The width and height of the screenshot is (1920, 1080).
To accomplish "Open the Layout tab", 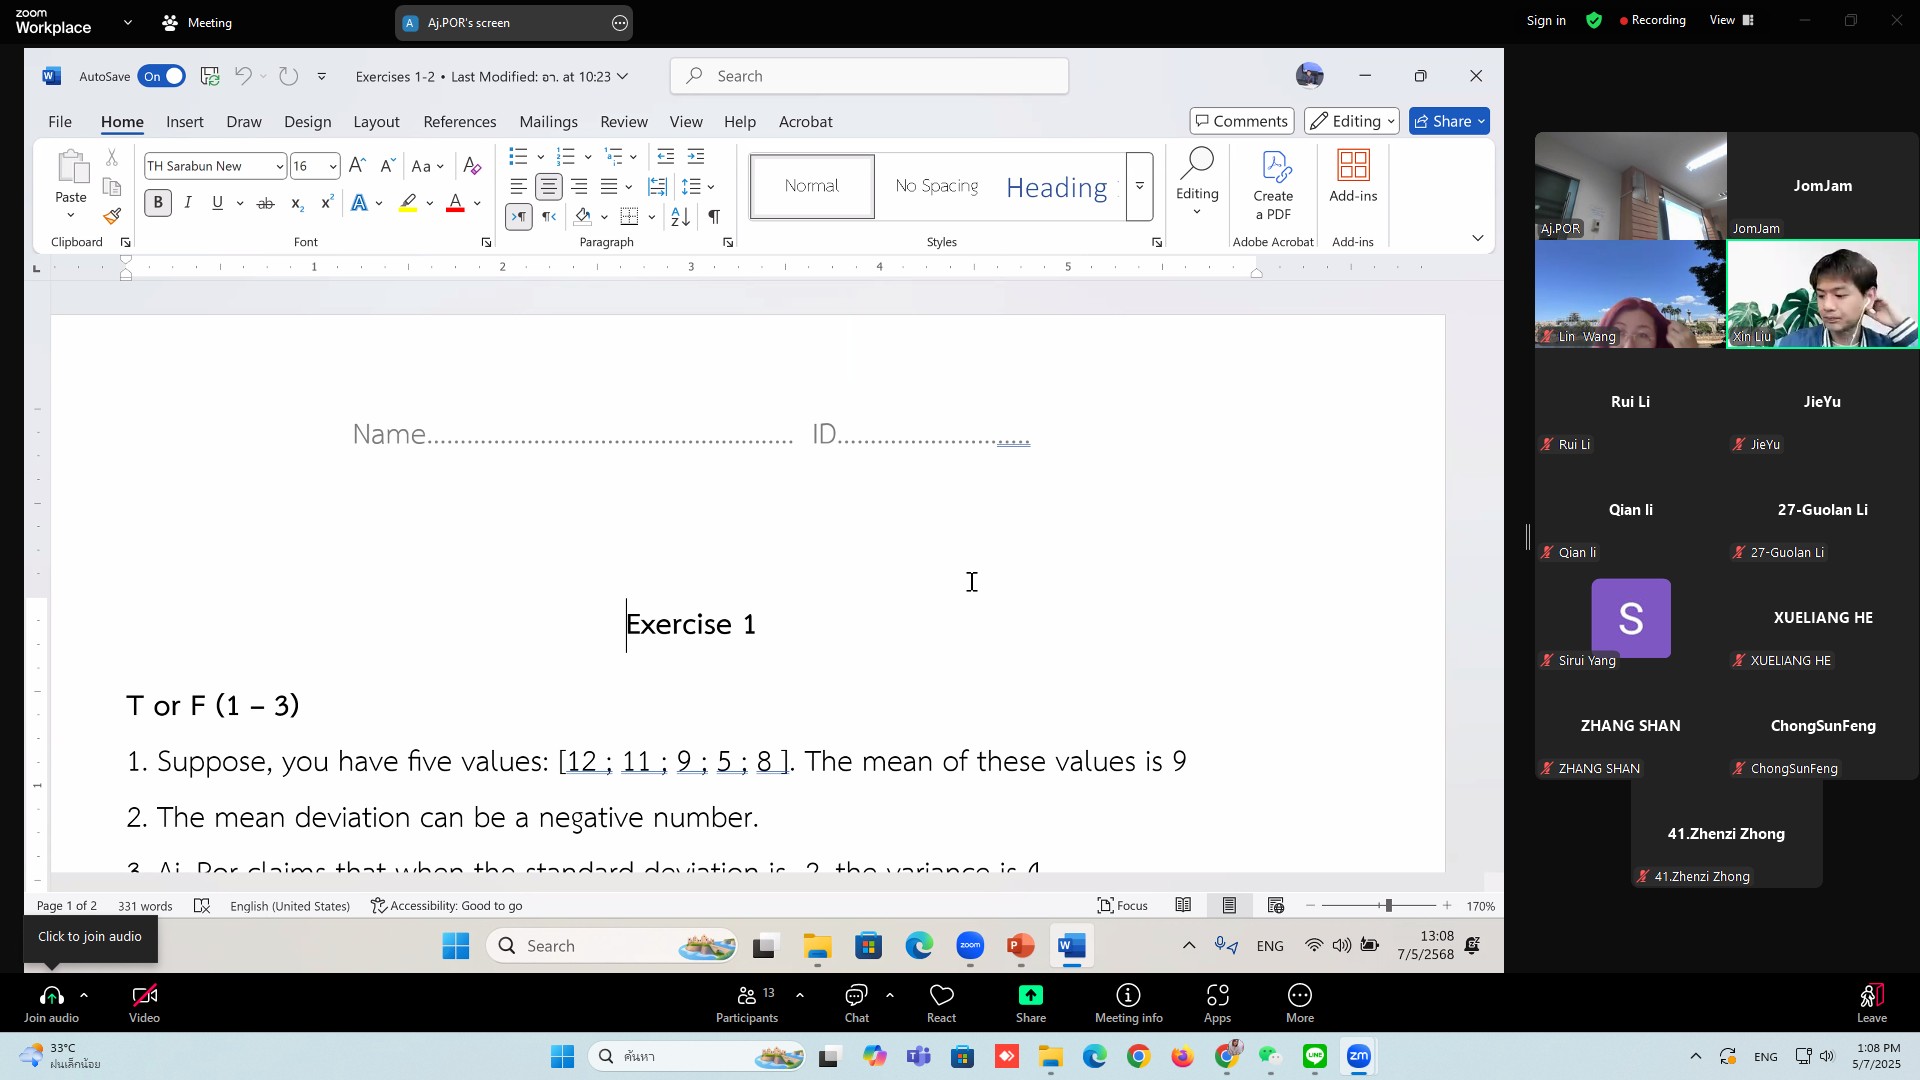I will (376, 121).
